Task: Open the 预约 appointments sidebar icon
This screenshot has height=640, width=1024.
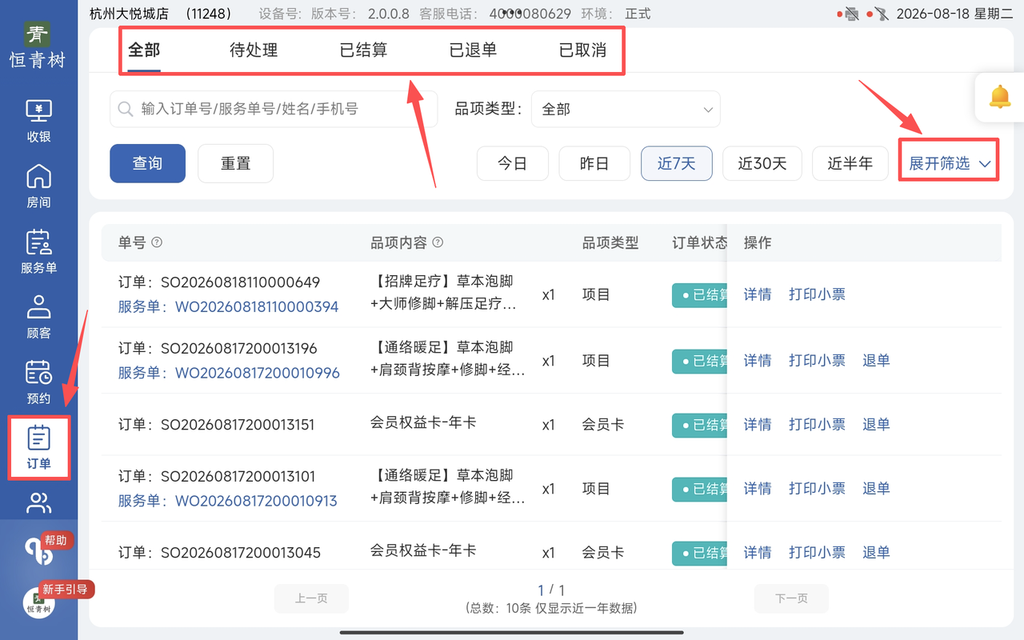Action: (x=39, y=382)
